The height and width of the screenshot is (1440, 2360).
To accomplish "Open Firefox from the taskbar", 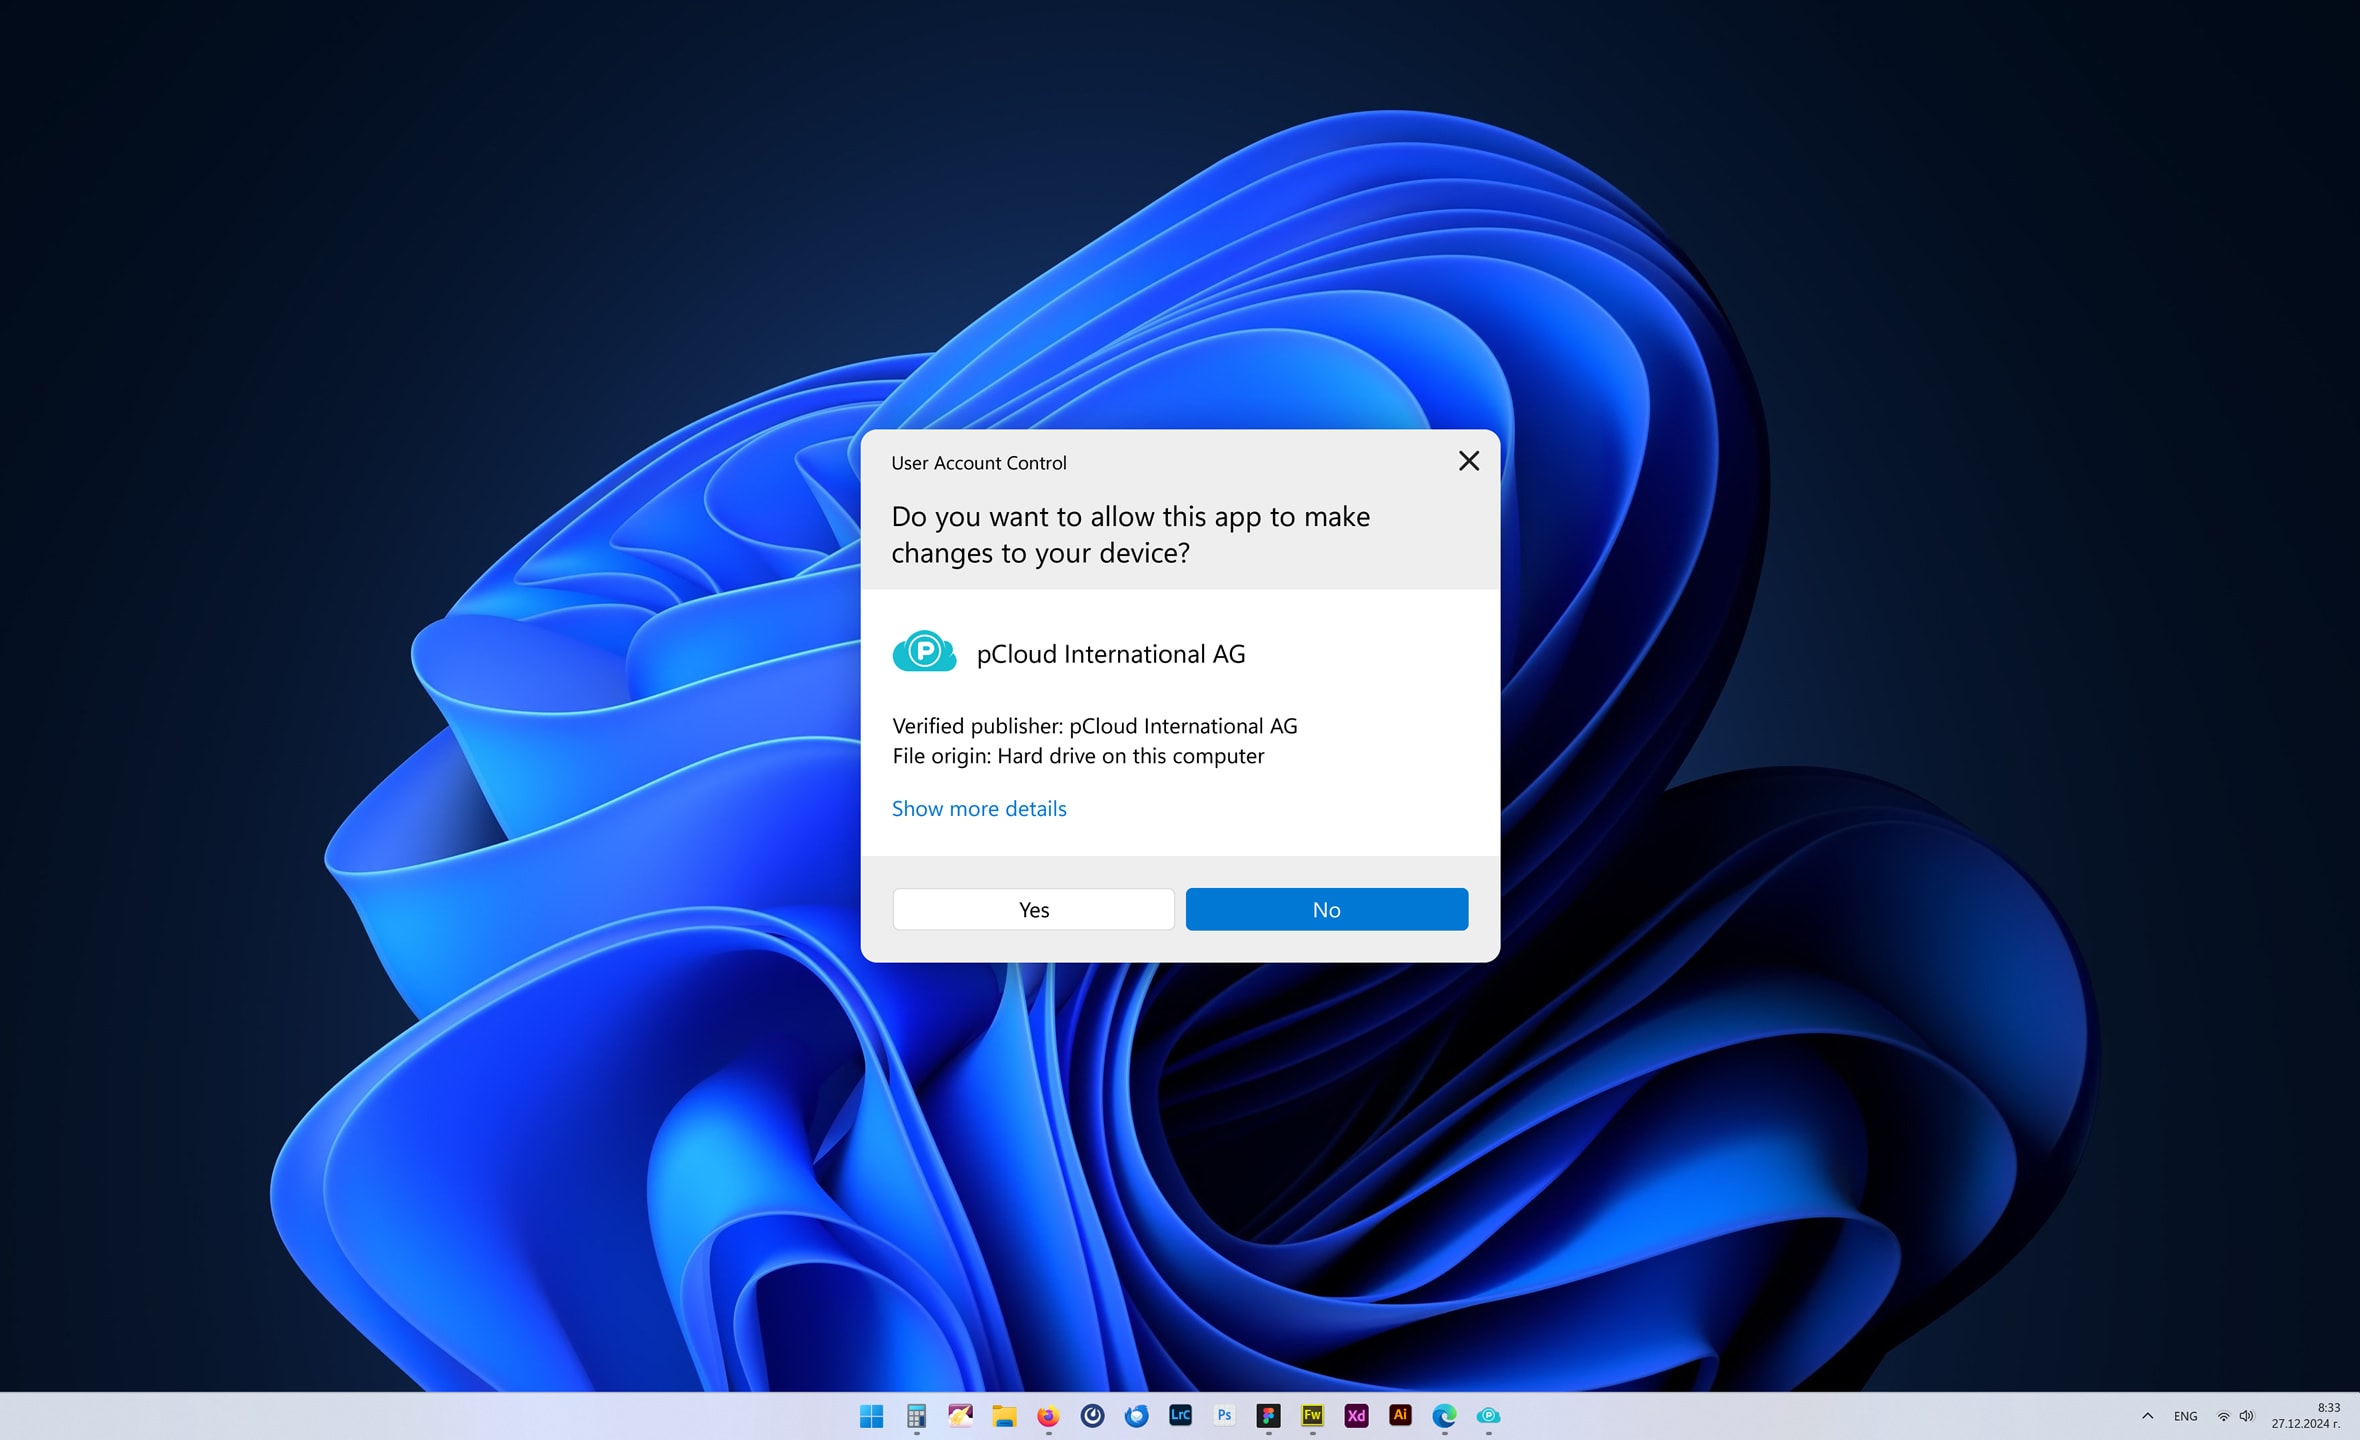I will click(x=1047, y=1416).
